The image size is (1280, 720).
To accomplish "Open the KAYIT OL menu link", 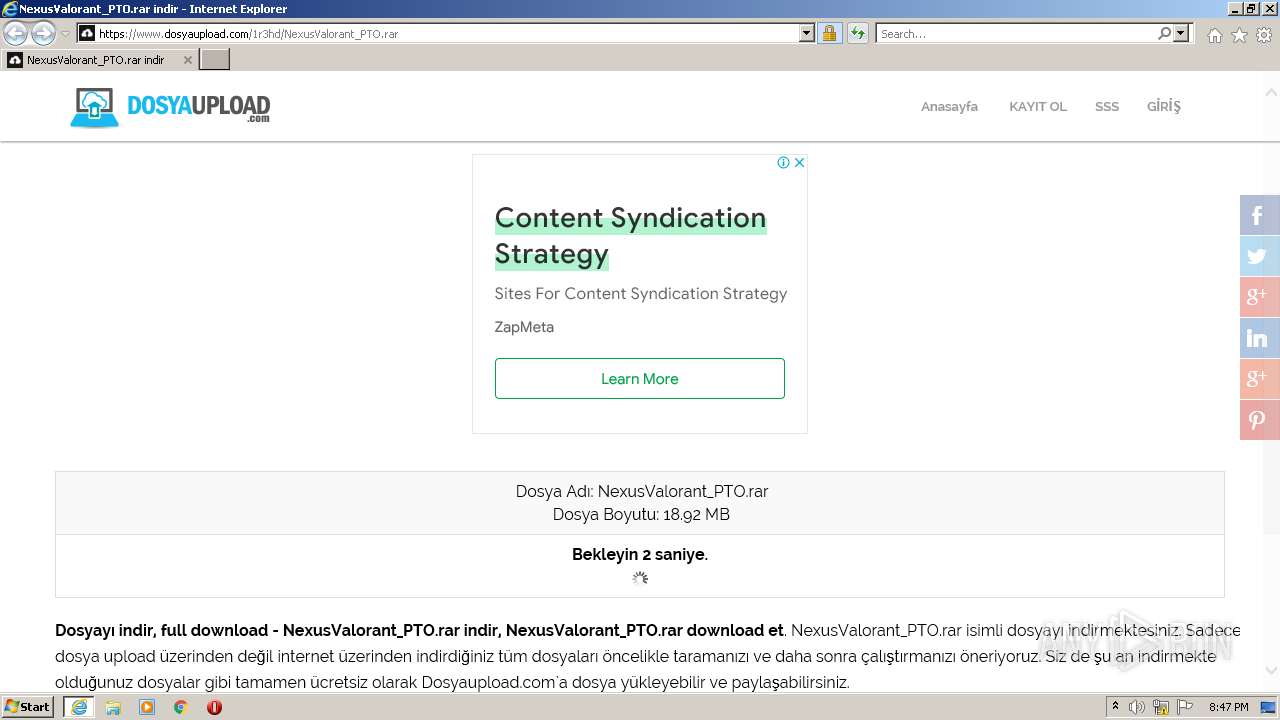I will pyautogui.click(x=1037, y=106).
